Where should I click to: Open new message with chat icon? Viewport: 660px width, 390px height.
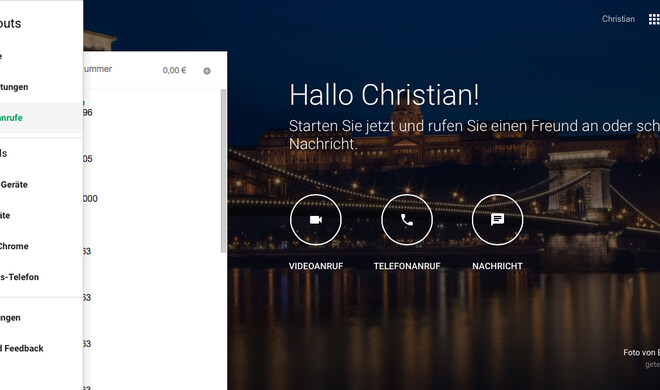pos(498,220)
